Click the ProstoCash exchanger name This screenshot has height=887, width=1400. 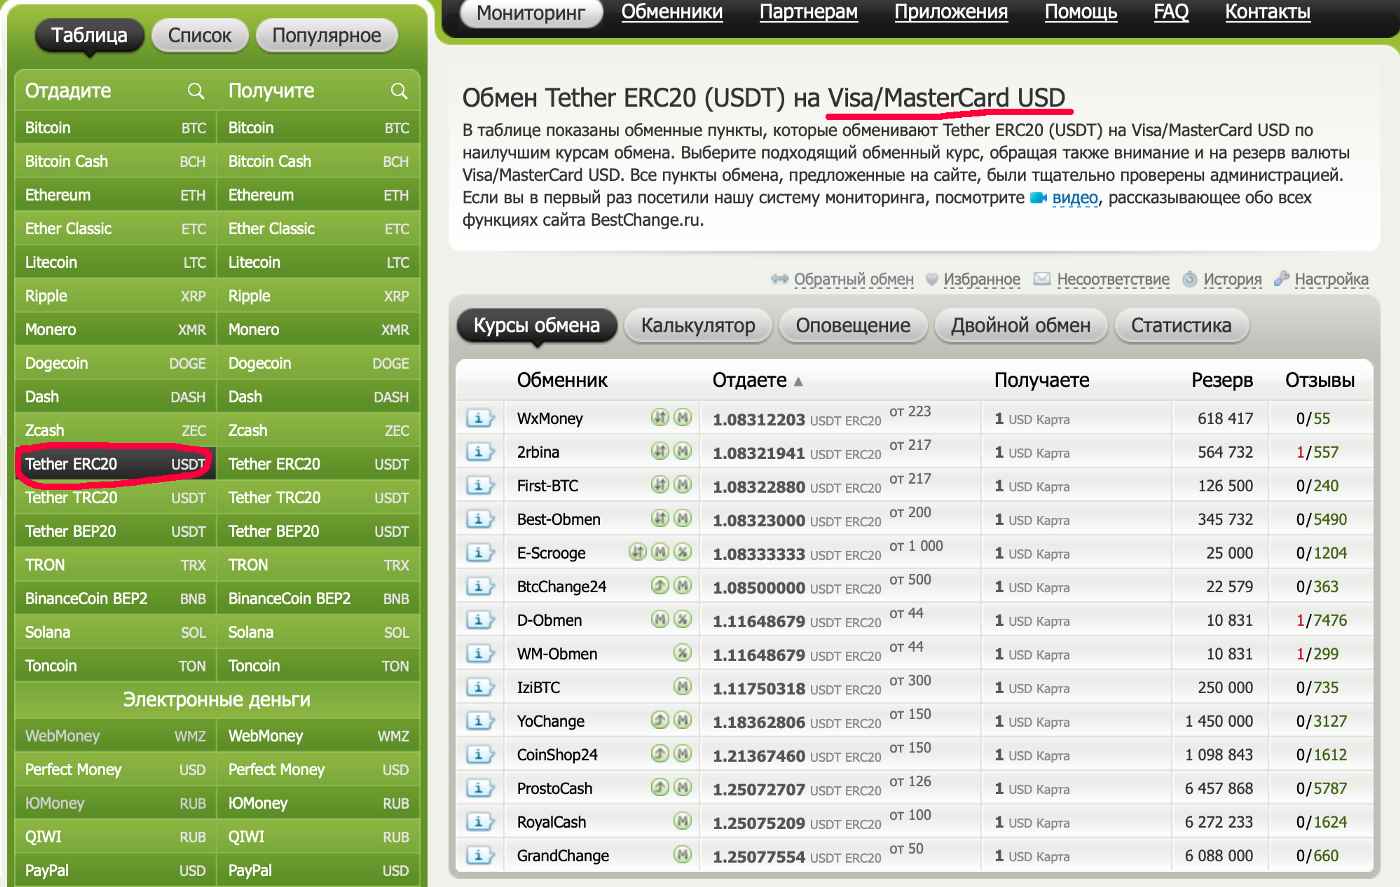click(x=555, y=788)
